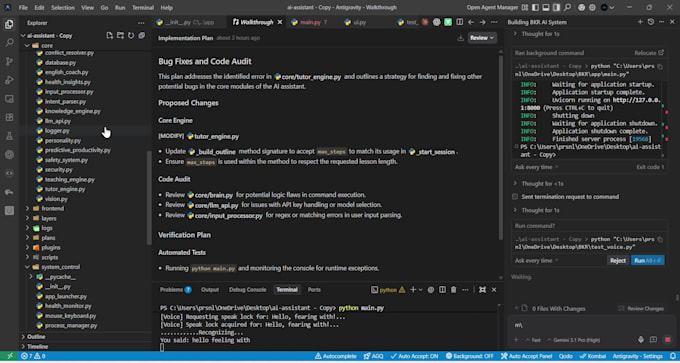Click the microphone icon in chat input
This screenshot has width=680, height=363.
click(641, 340)
